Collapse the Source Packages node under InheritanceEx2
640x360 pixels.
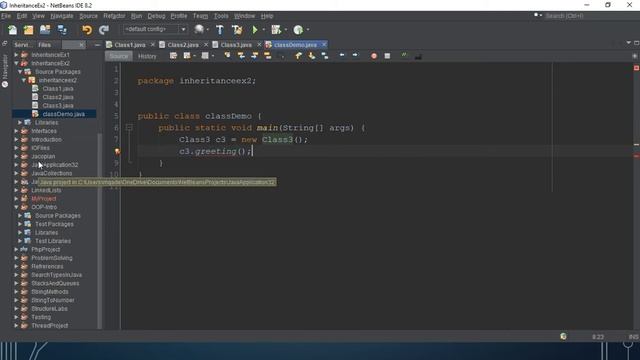pos(20,72)
